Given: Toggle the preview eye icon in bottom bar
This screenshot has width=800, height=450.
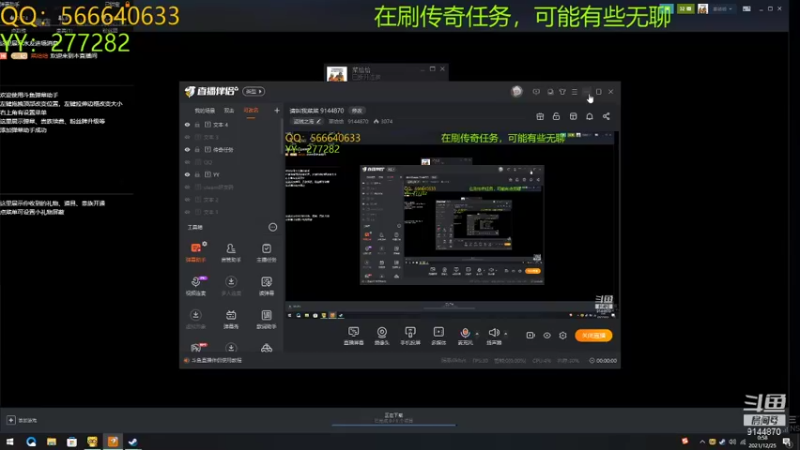Looking at the screenshot, I should [x=547, y=335].
